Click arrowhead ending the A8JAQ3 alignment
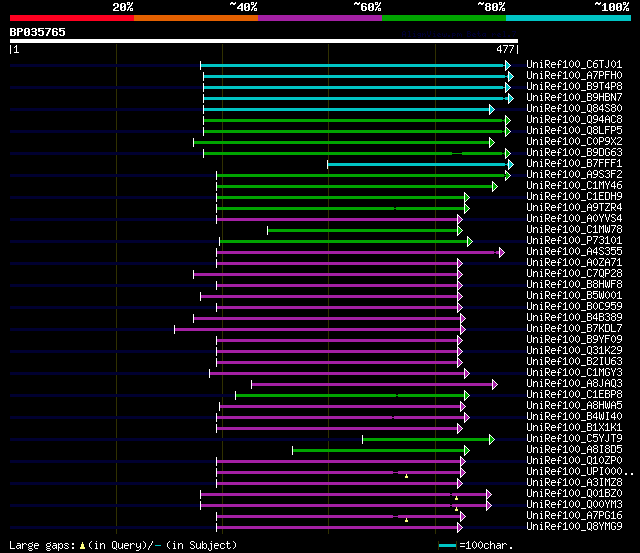Viewport: 640px width, 553px height. (495, 384)
